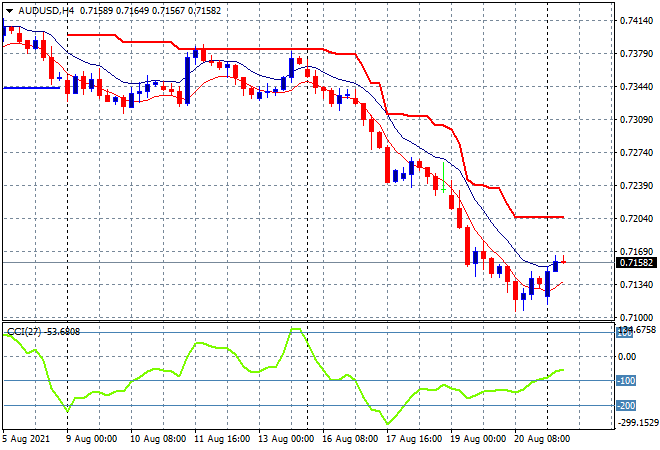Click the 0.71340 price axis label
This screenshot has height=450, width=660.
(x=636, y=285)
